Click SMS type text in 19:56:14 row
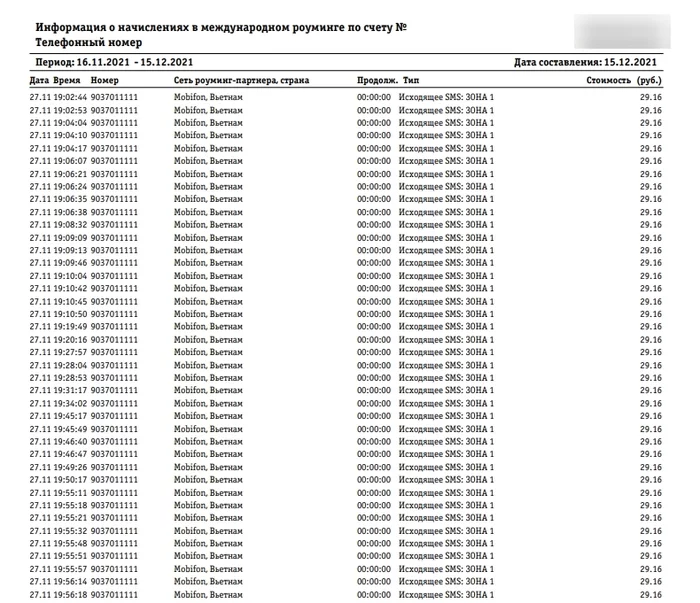The image size is (700, 603). [x=446, y=582]
